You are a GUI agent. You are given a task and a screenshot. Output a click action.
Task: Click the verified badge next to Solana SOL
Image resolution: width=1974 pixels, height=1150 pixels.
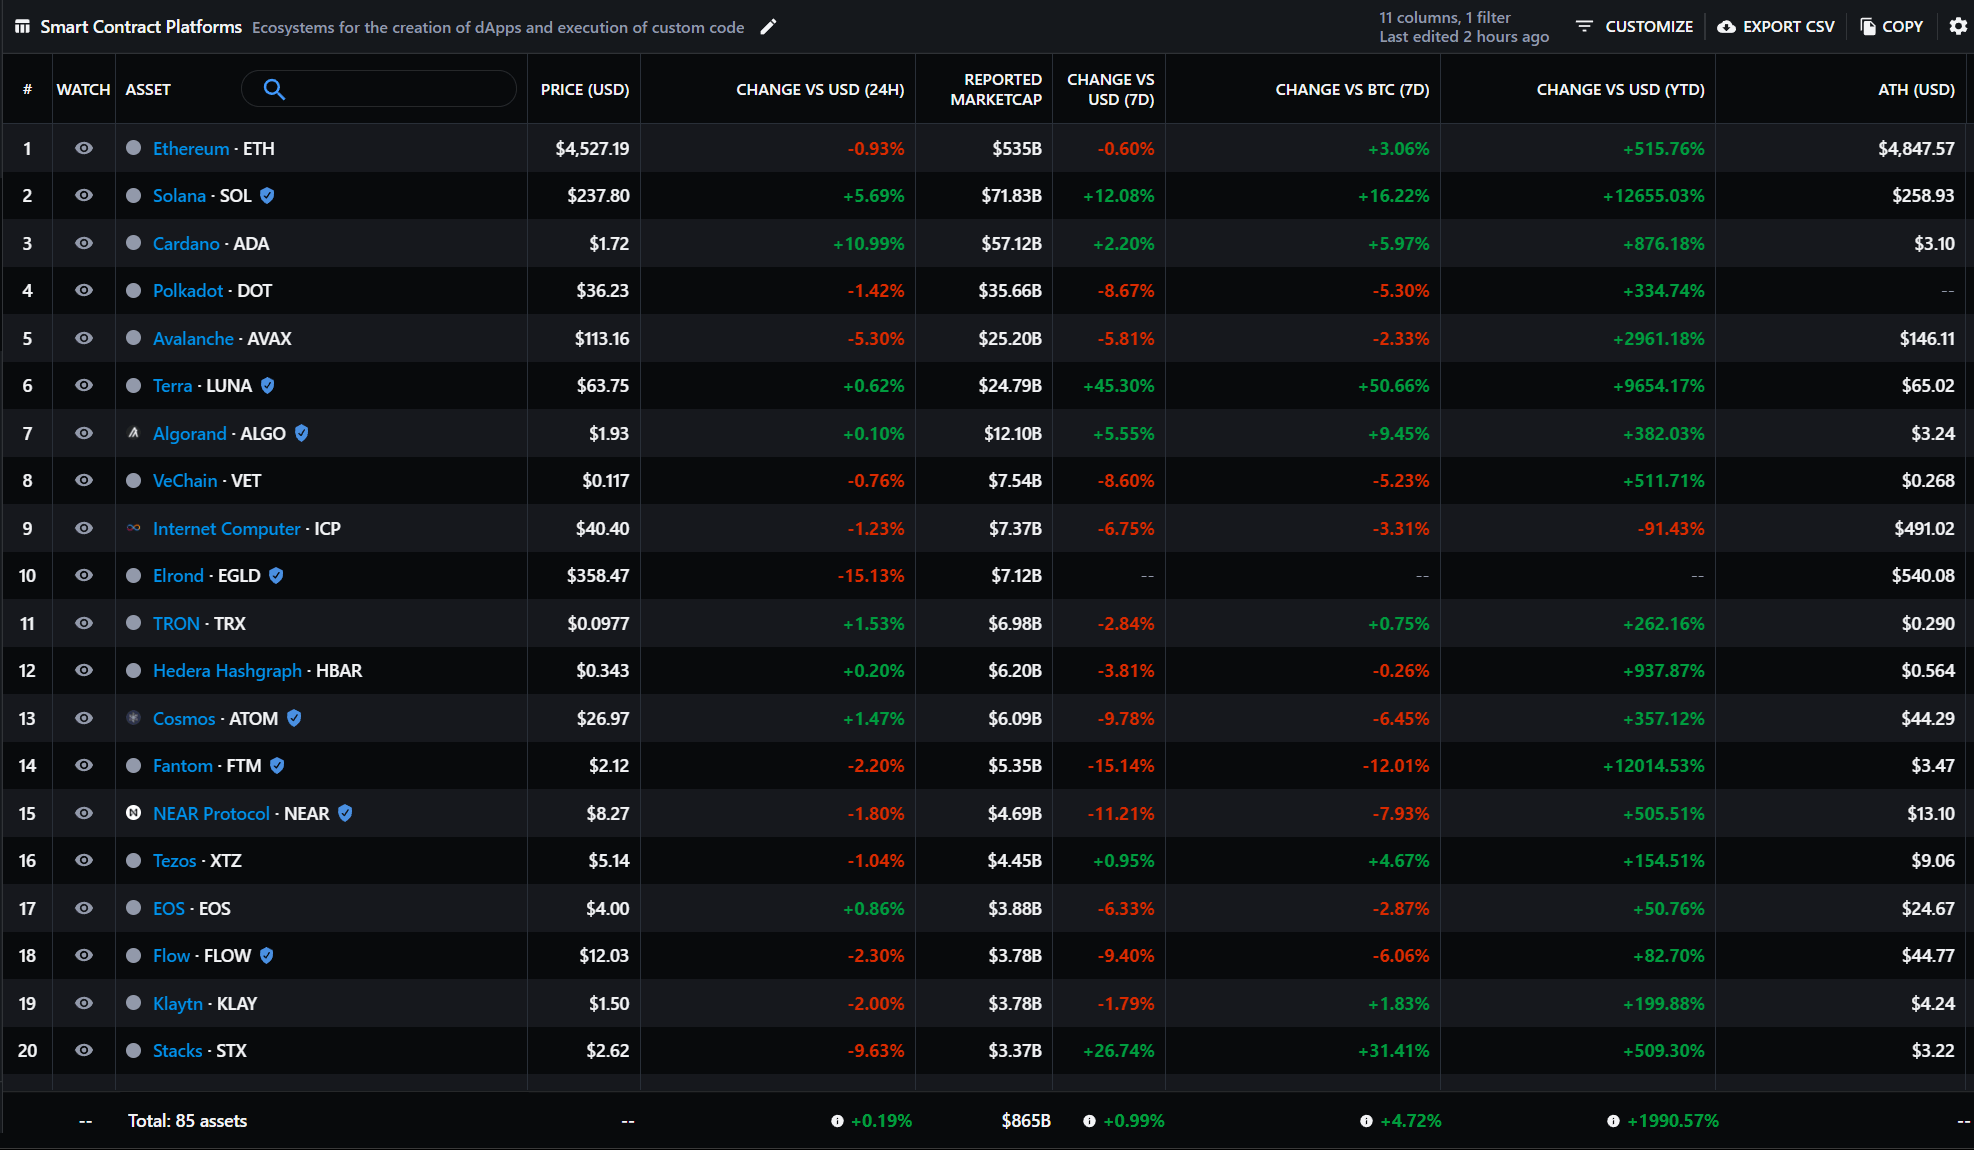pos(267,196)
